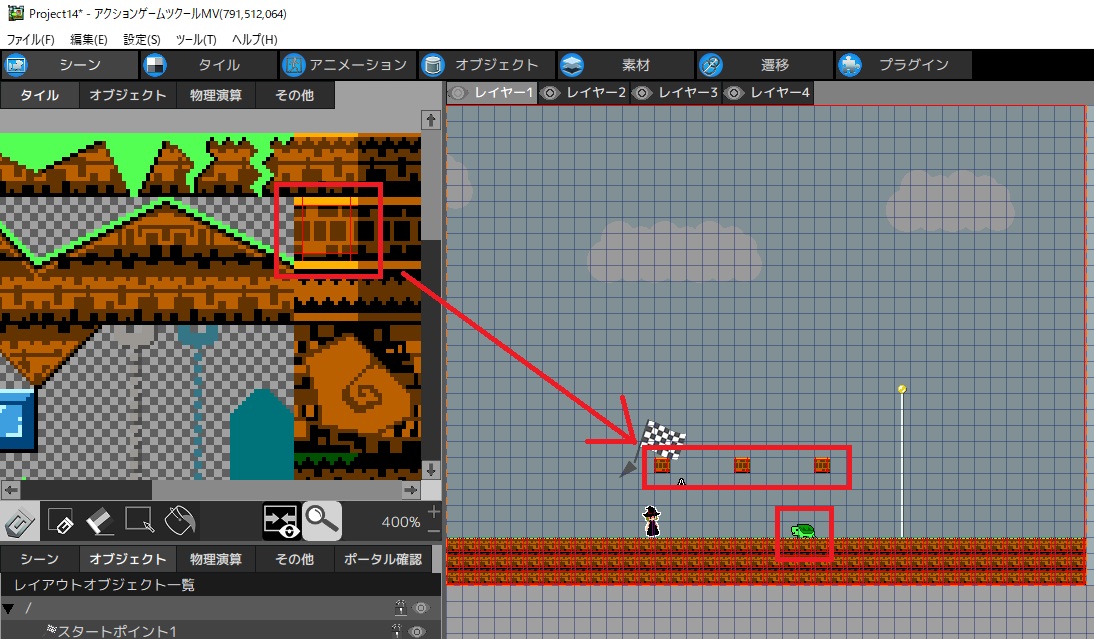Pick the teal arch tile in palette

point(262,435)
